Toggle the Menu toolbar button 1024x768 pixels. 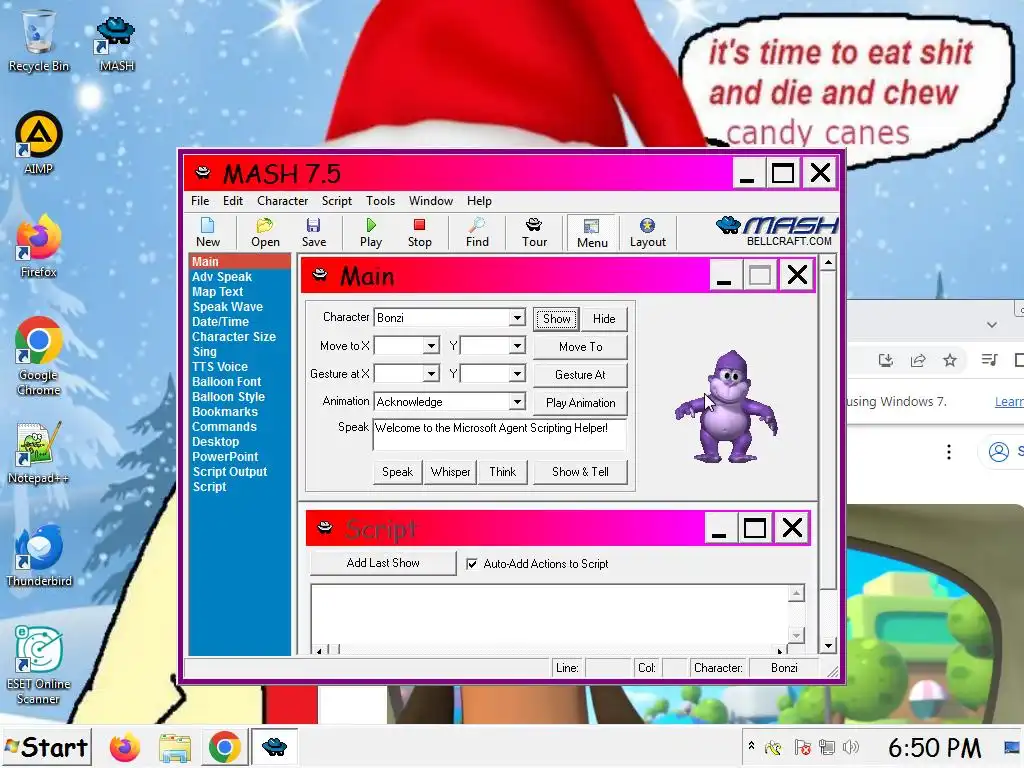[592, 233]
